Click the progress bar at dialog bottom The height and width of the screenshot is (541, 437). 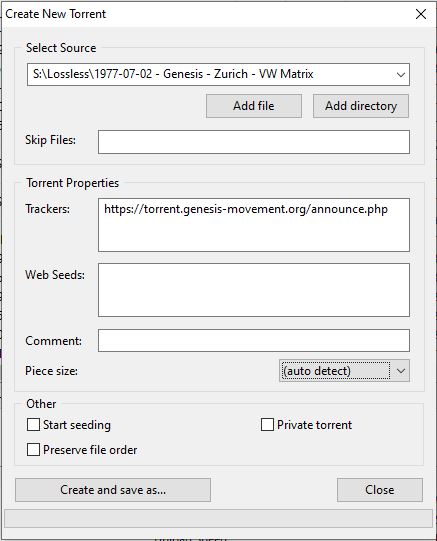pos(218,519)
